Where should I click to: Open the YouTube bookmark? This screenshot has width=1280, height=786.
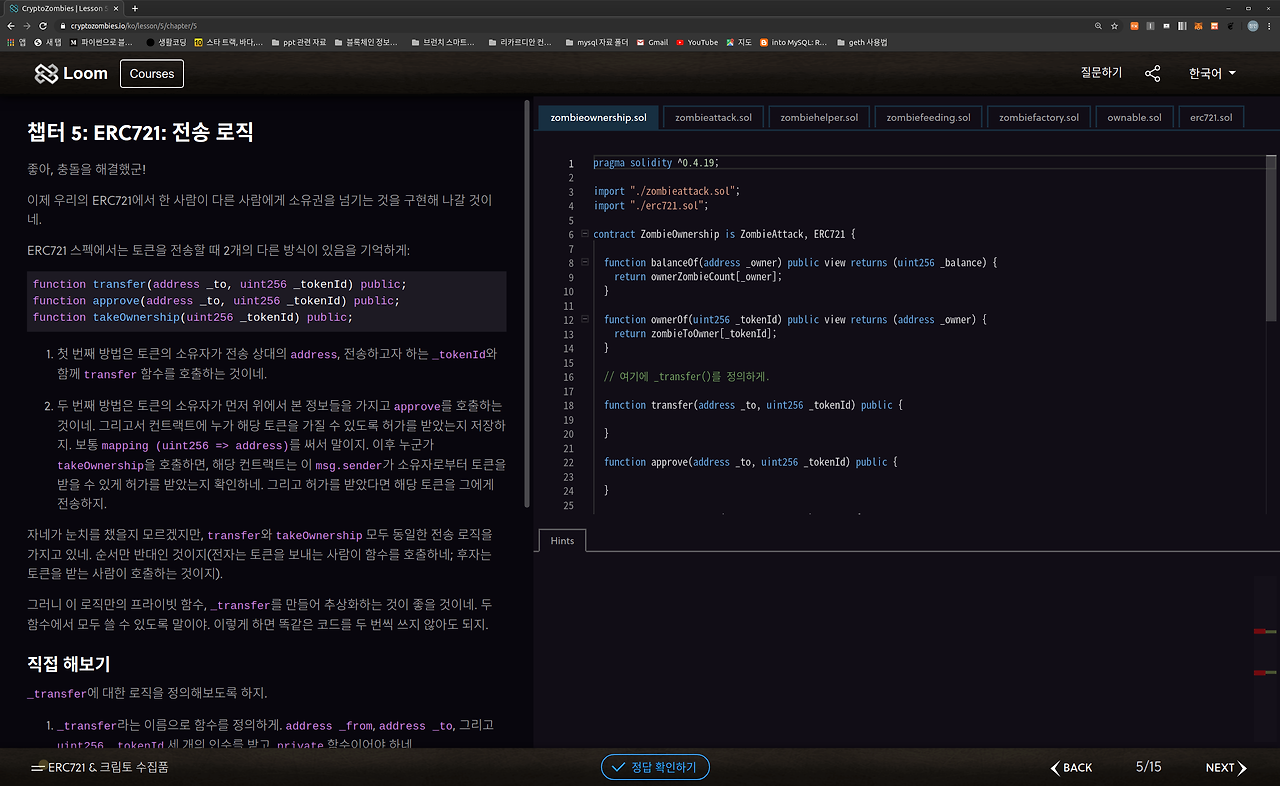click(x=697, y=42)
